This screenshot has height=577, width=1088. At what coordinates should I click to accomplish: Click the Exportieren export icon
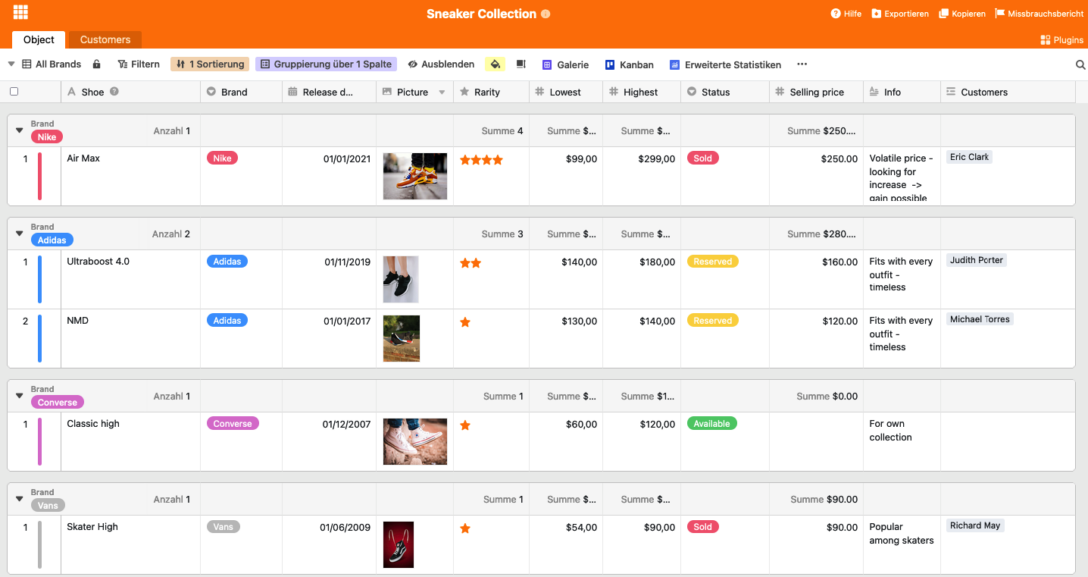tap(876, 14)
